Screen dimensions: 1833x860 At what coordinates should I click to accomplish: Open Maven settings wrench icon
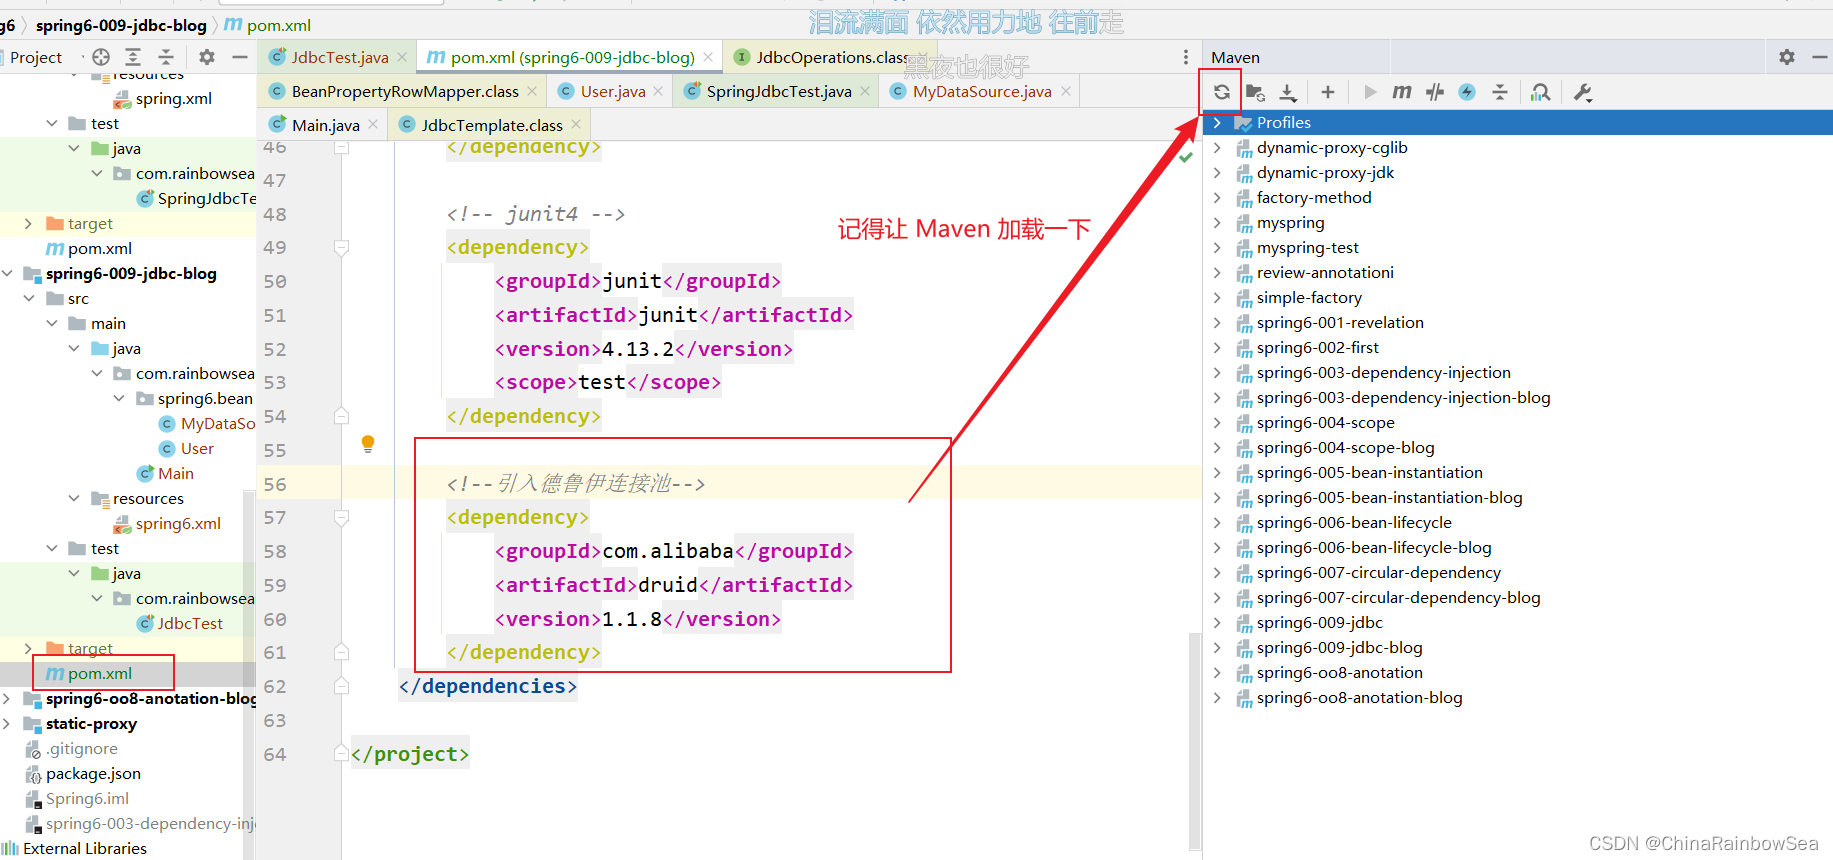pos(1582,92)
